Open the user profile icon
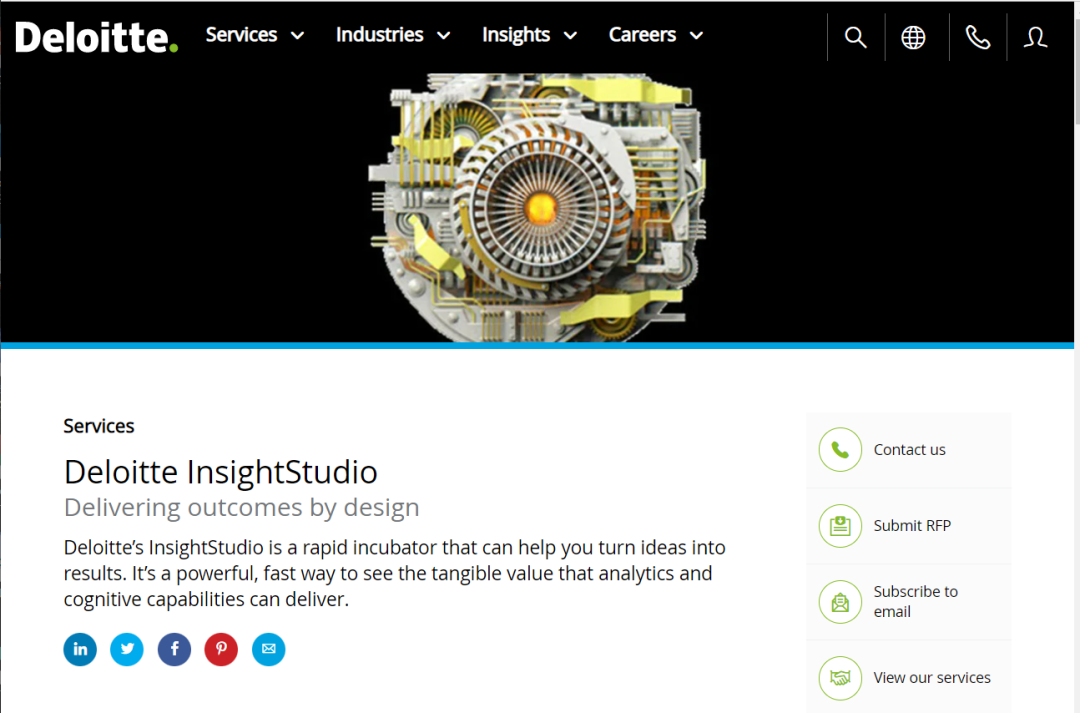 (1035, 37)
